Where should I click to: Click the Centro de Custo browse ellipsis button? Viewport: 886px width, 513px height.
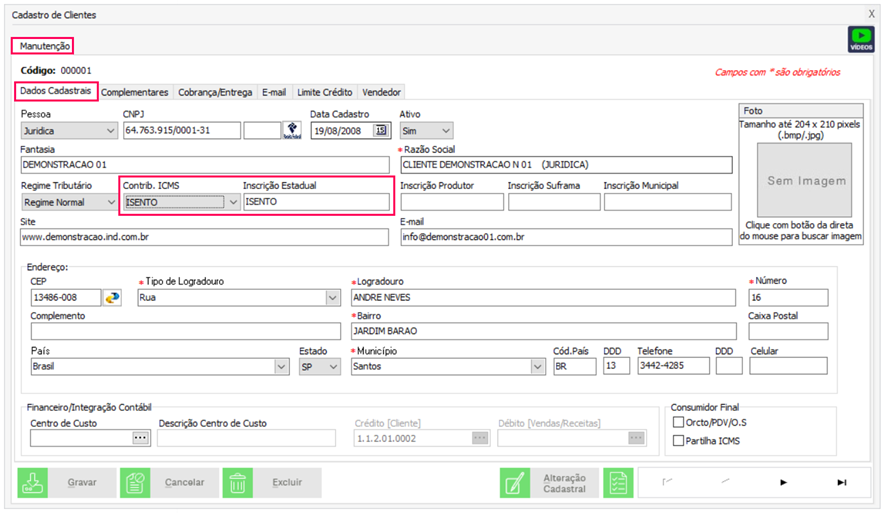tap(140, 438)
